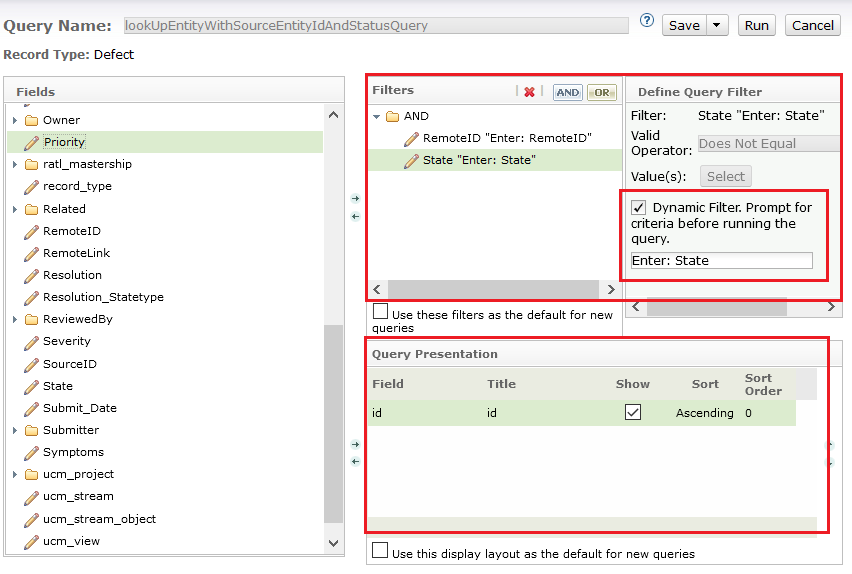Select the RemoteID "Enter: RemoteID" filter
The height and width of the screenshot is (574, 852).
pos(507,138)
